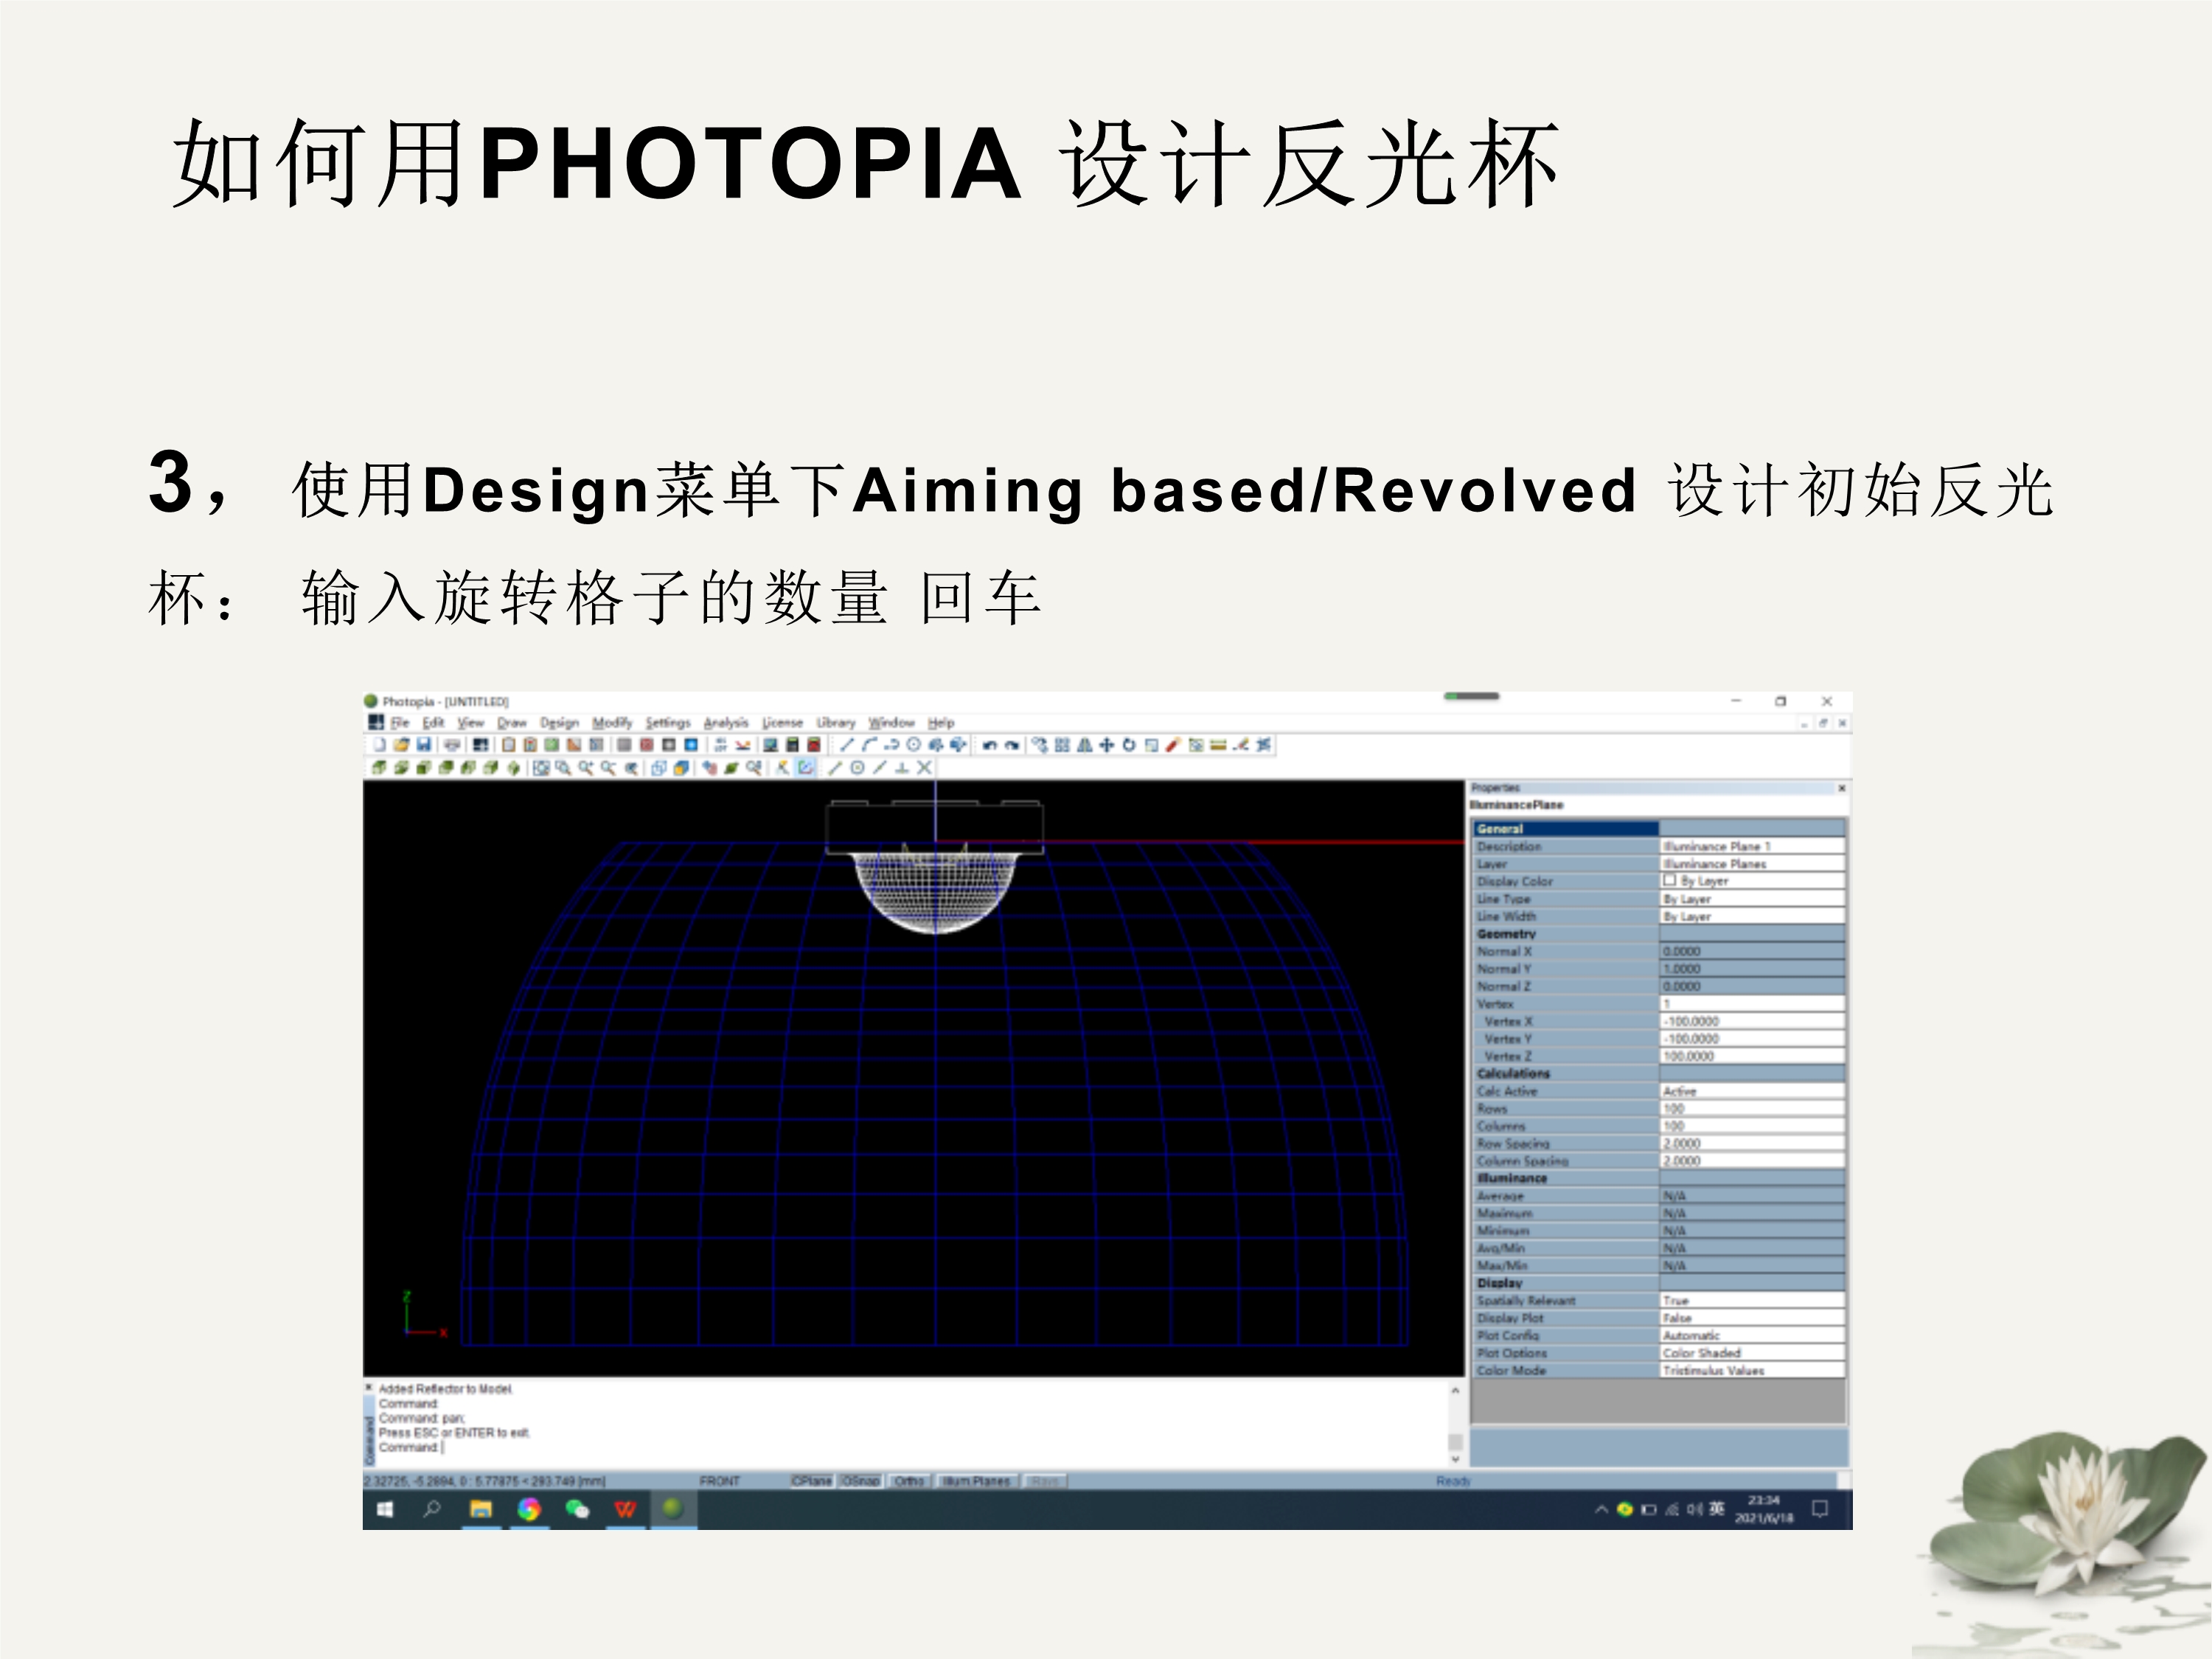This screenshot has width=2212, height=1659.
Task: Toggle OSnap in status bar
Action: click(860, 1481)
